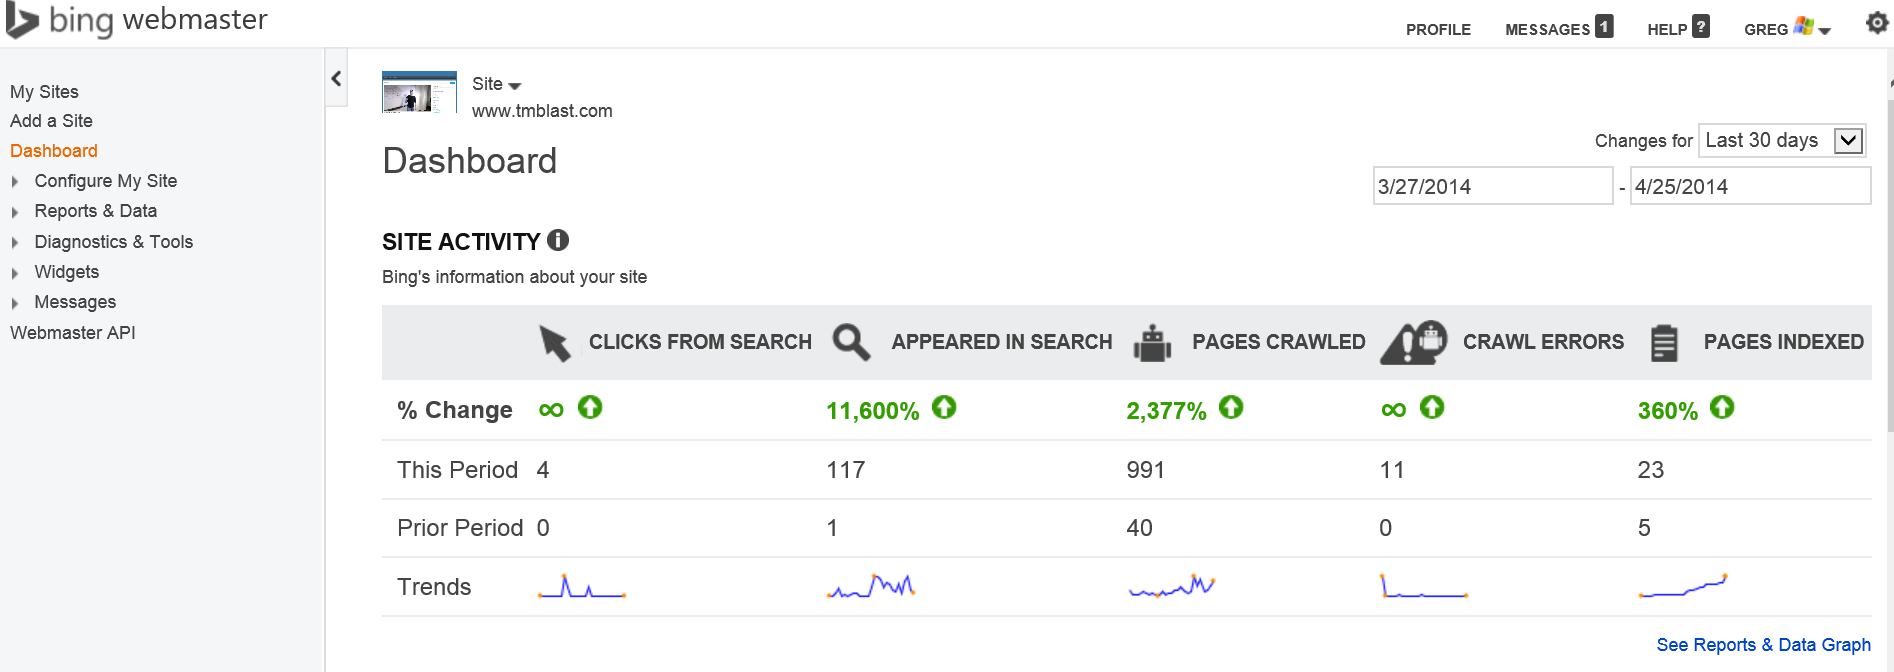Click the up arrow beside crawl errors infinity
The image size is (1894, 672).
1432,407
